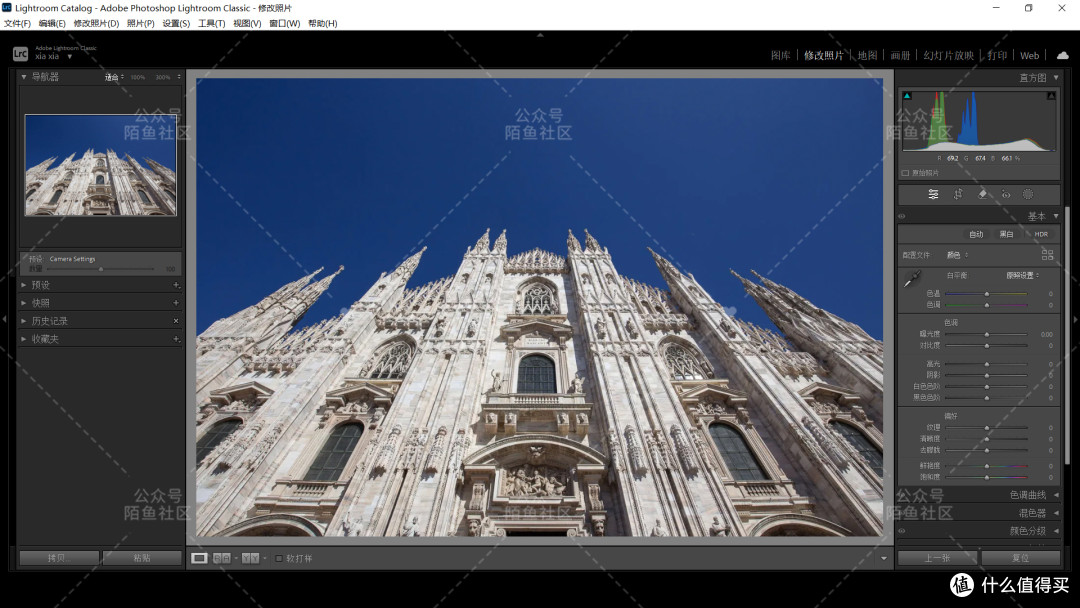The width and height of the screenshot is (1080, 608).
Task: Open the Settings menu
Action: click(x=176, y=23)
